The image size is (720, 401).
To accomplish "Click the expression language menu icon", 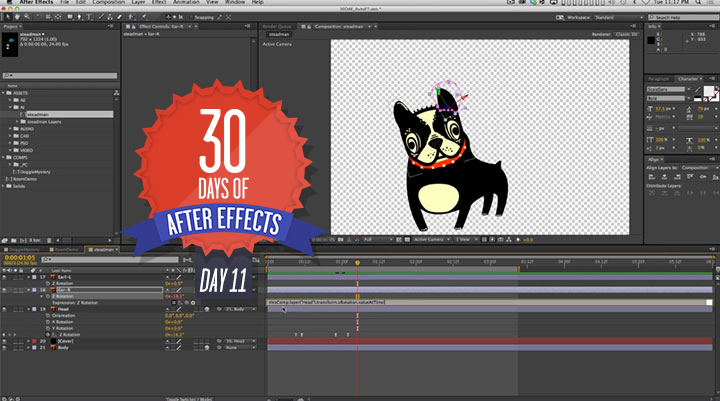I will pyautogui.click(x=193, y=303).
